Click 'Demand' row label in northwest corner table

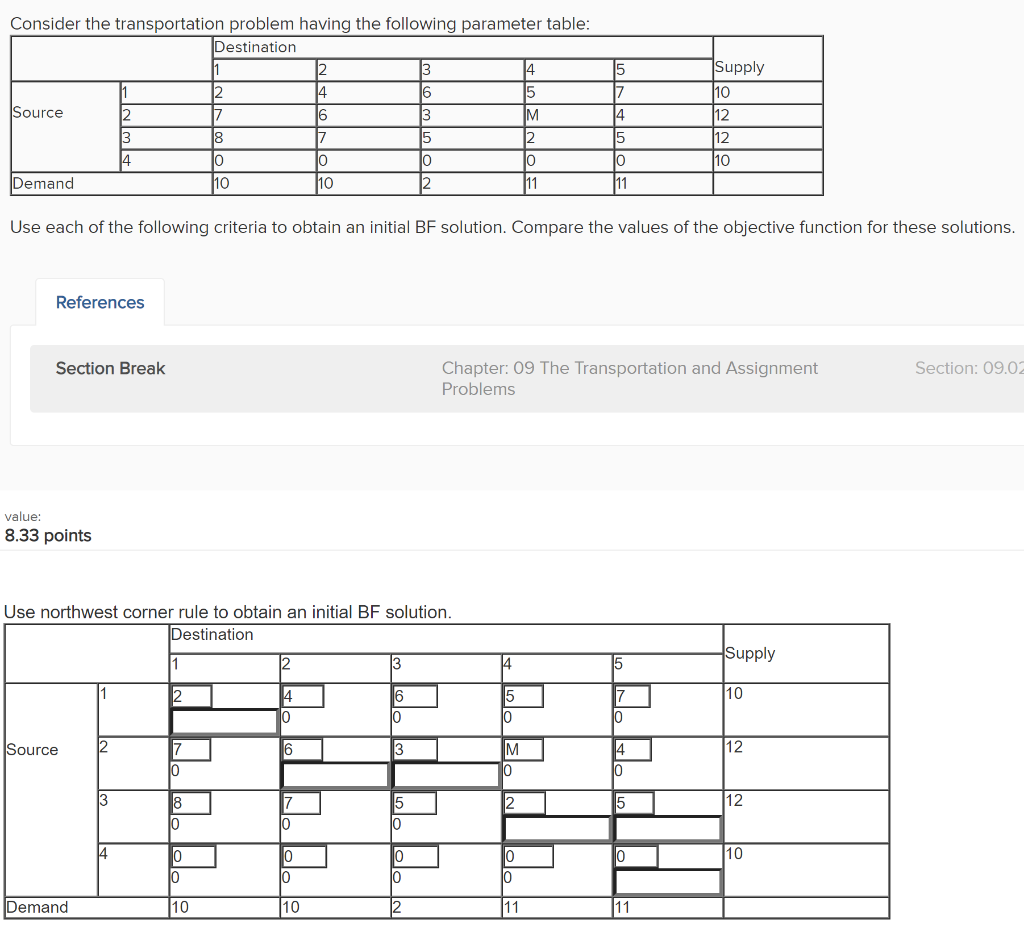click(x=37, y=907)
